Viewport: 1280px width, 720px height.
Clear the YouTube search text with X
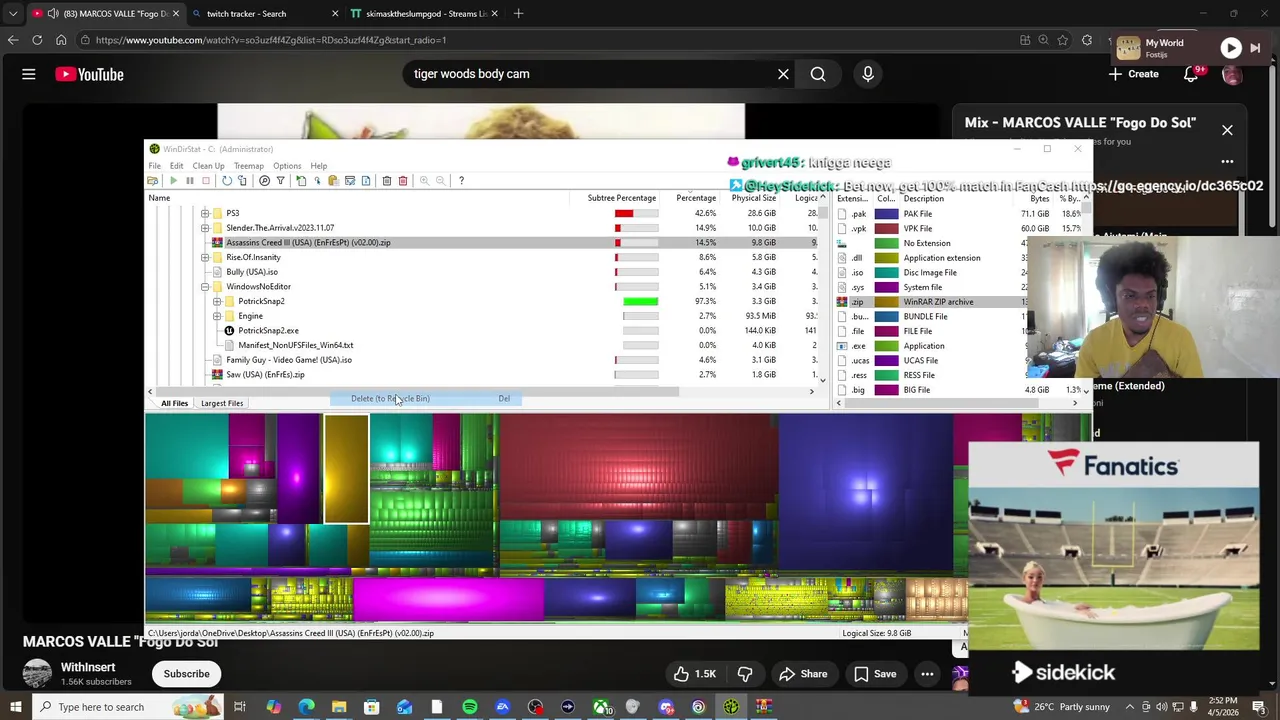(783, 74)
